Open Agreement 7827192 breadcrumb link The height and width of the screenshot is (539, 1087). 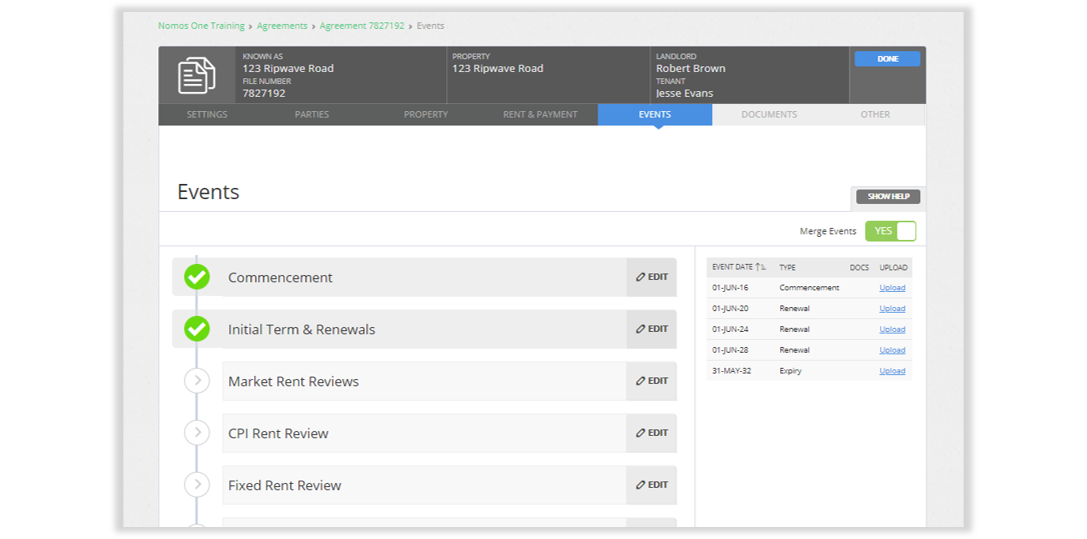[362, 26]
